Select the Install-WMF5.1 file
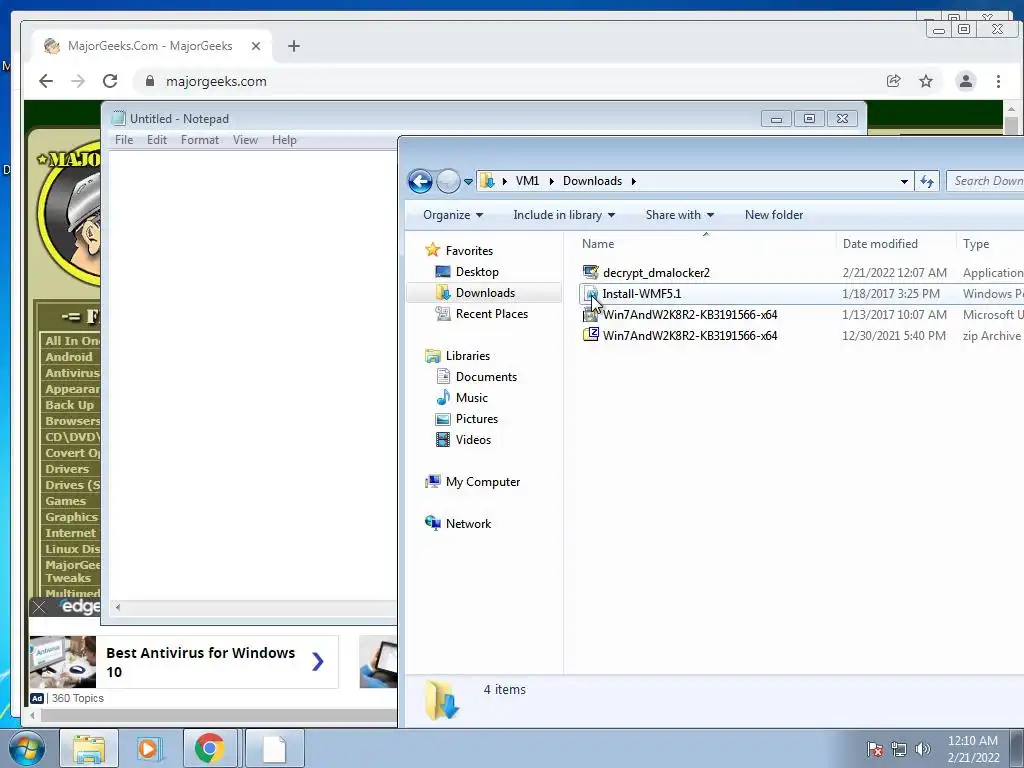This screenshot has height=768, width=1024. click(x=641, y=294)
